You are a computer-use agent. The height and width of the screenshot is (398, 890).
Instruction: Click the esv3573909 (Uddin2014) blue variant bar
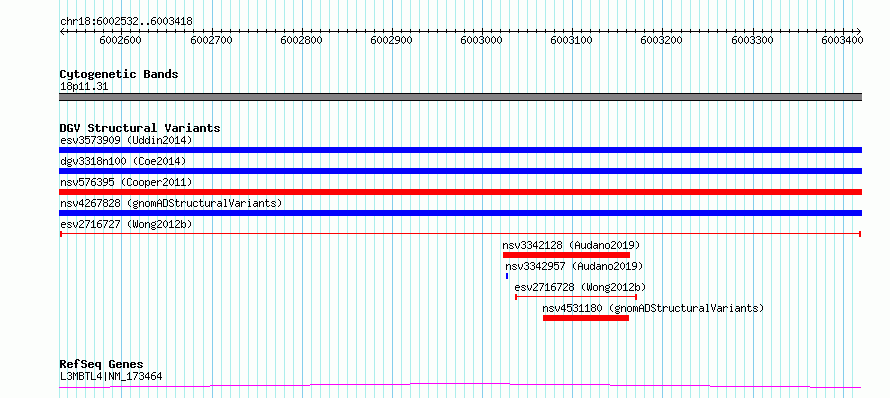point(460,150)
